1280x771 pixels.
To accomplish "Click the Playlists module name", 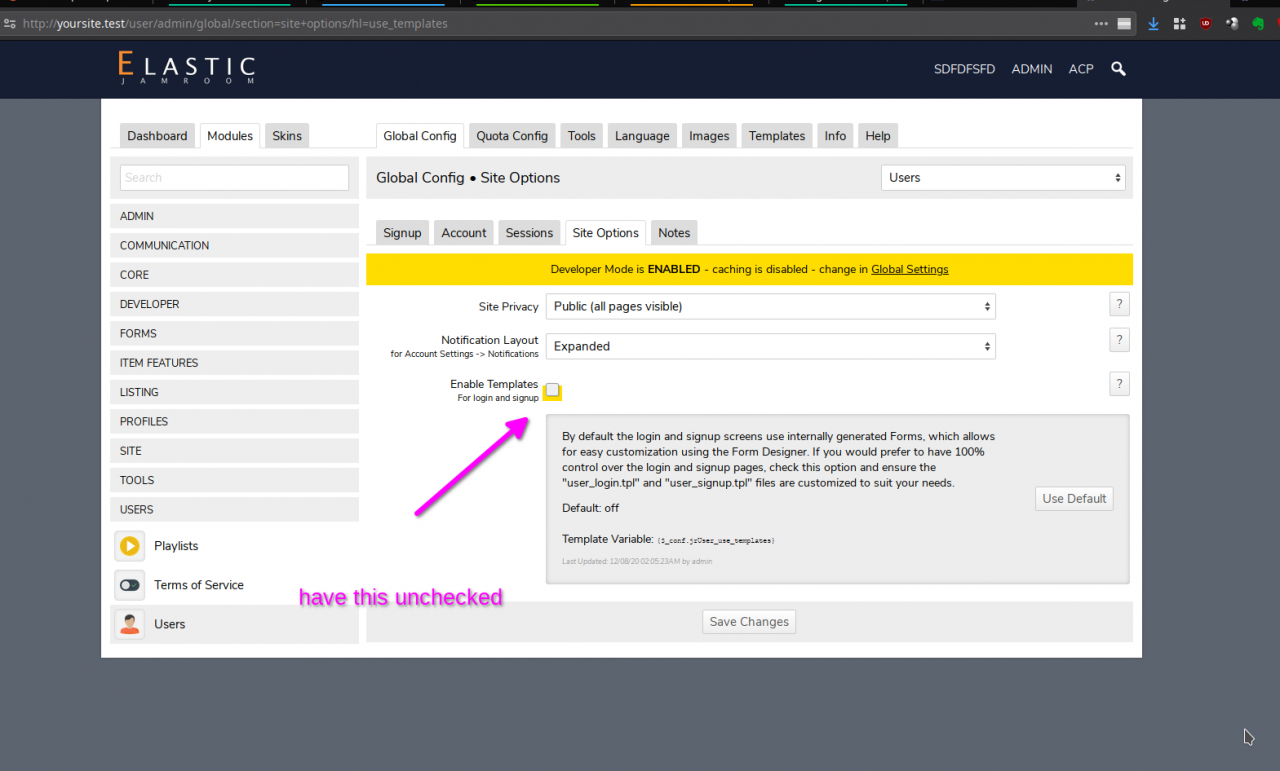I will click(176, 546).
